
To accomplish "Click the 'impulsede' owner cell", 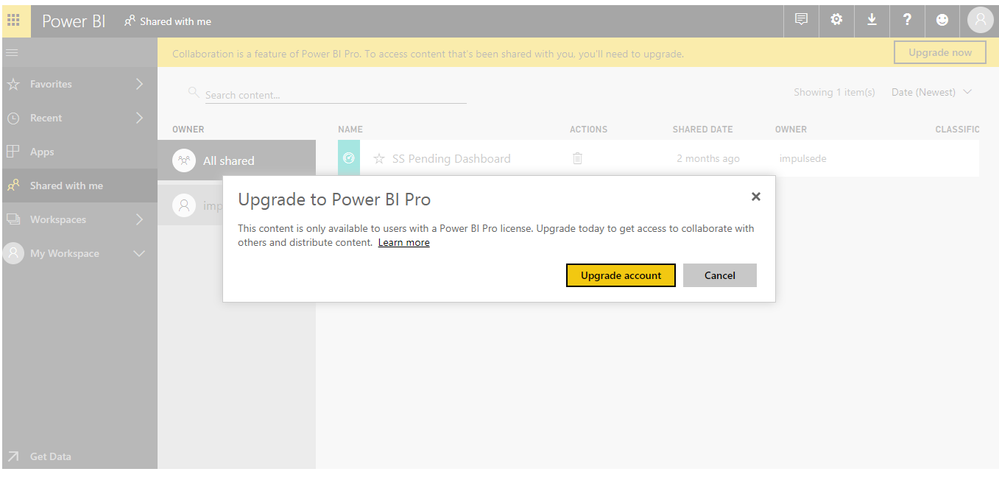I will pyautogui.click(x=803, y=159).
